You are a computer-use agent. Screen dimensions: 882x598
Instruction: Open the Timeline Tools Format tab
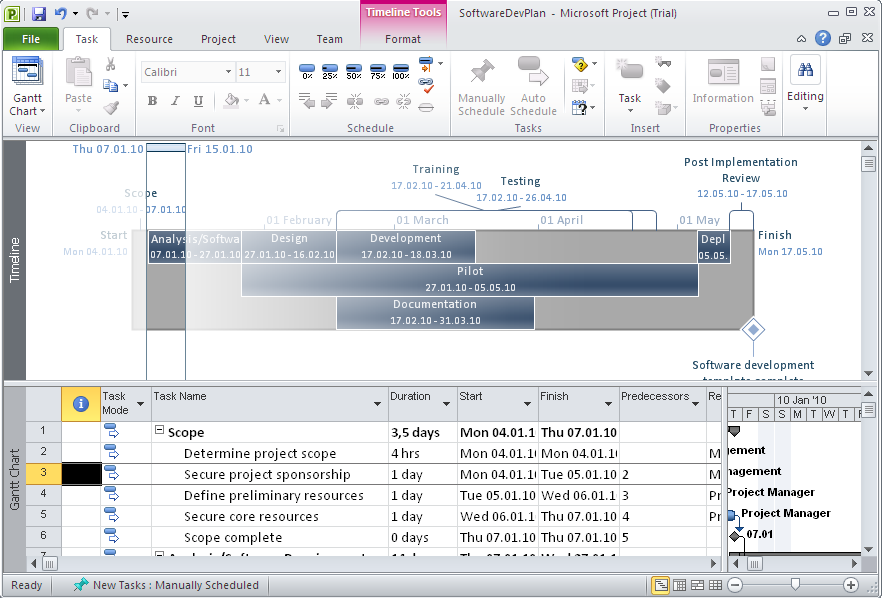click(403, 39)
